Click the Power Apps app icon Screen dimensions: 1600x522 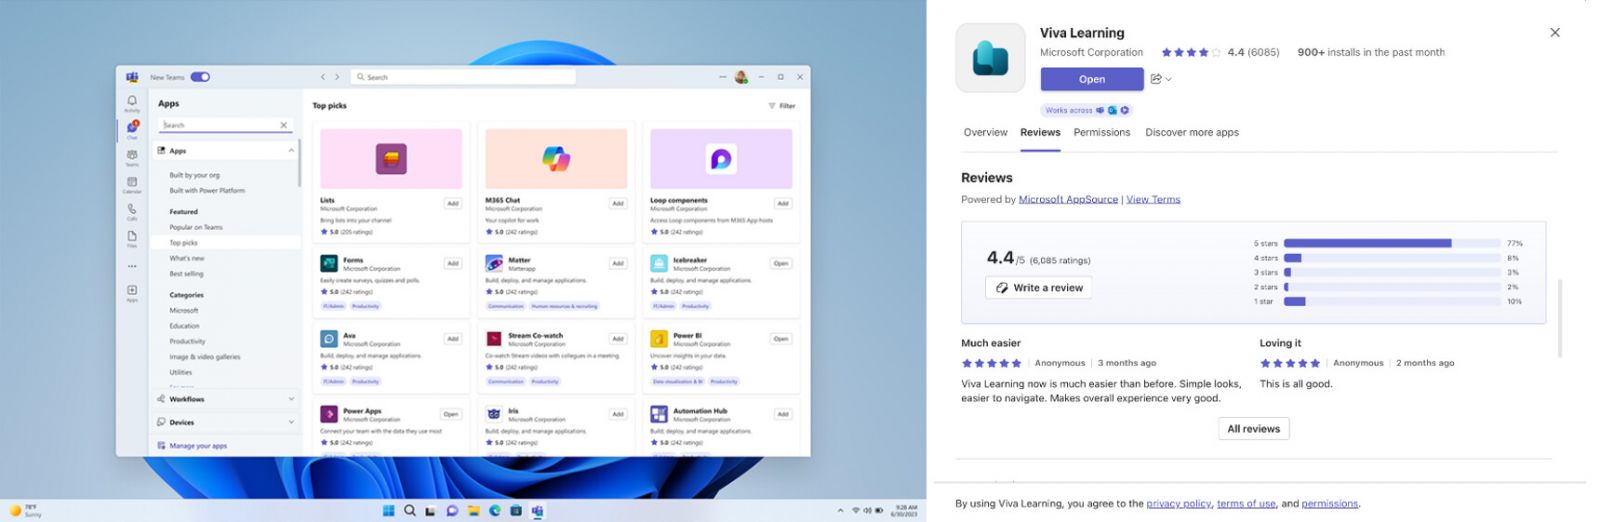pyautogui.click(x=329, y=414)
